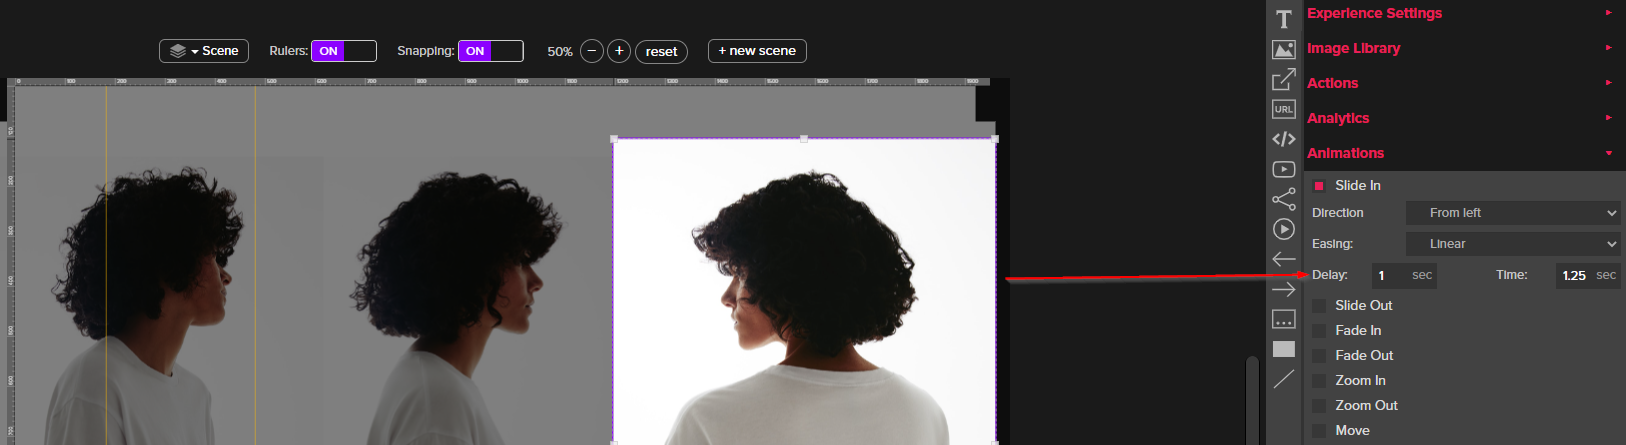Select the dotted box tool icon
This screenshot has height=445, width=1626.
coord(1284,319)
